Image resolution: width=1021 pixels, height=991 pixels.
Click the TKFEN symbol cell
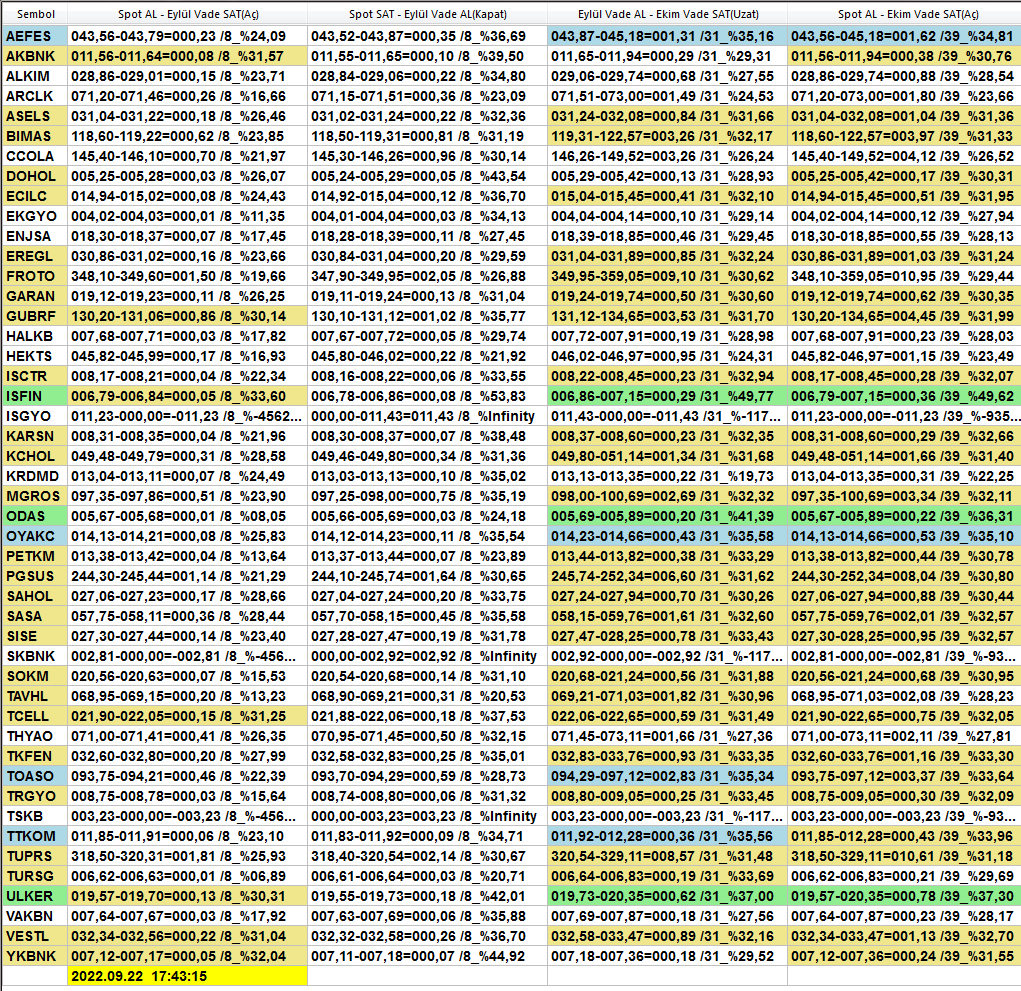35,757
